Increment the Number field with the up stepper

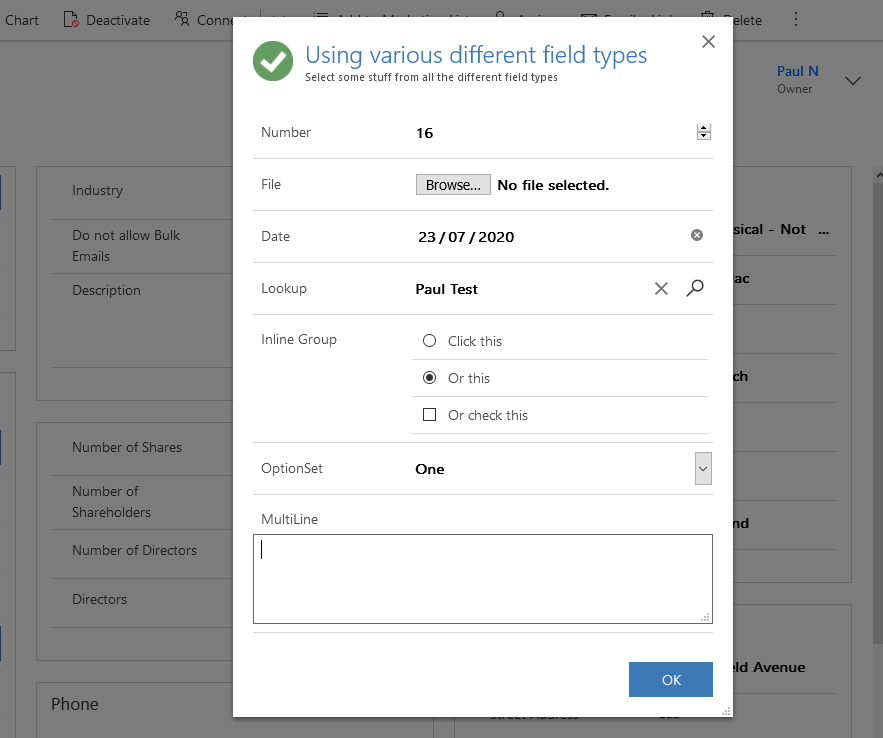(703, 127)
